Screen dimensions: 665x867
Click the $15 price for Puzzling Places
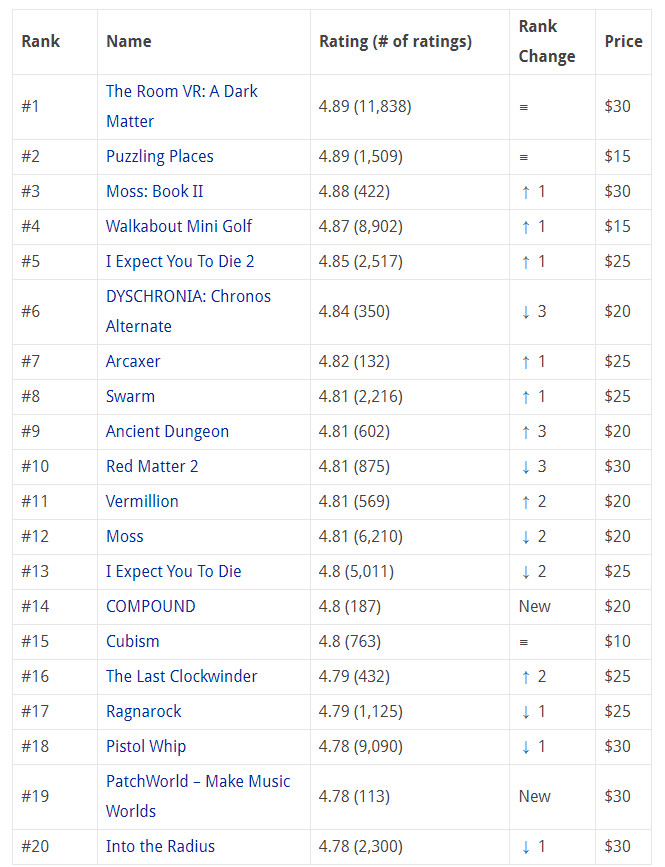(617, 156)
